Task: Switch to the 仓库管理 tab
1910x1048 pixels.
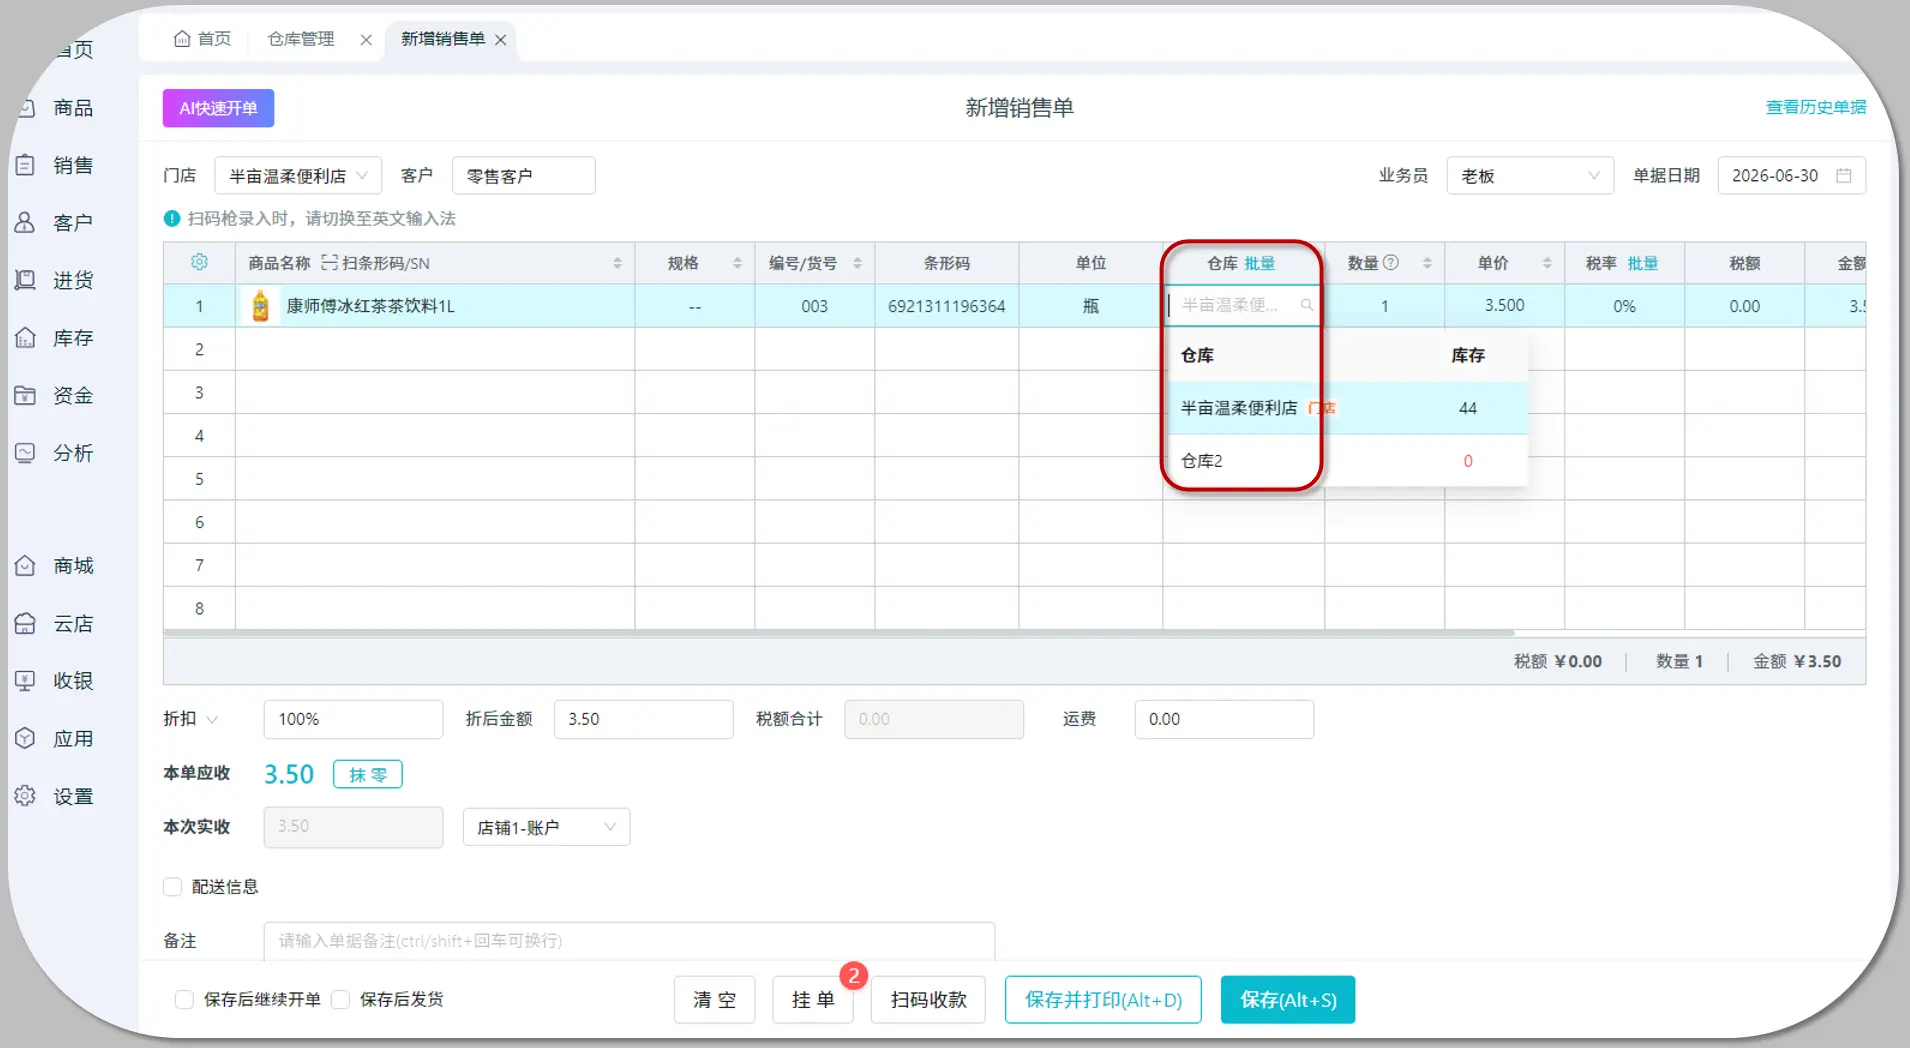Action: coord(301,39)
